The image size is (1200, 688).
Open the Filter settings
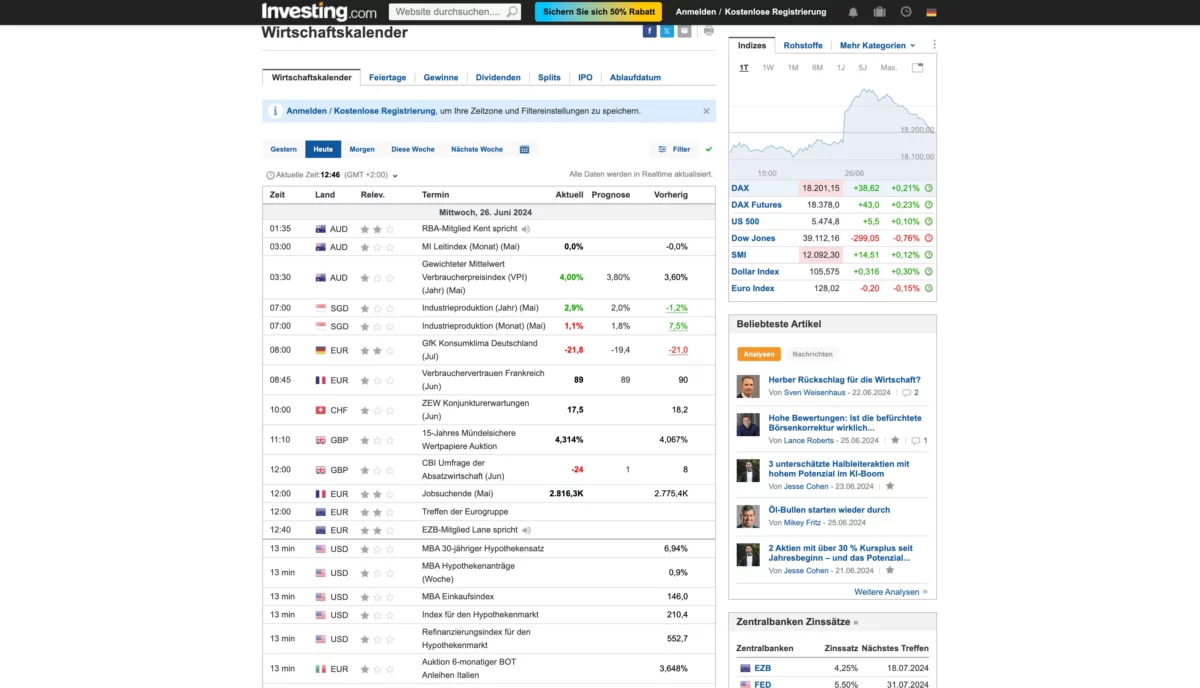click(679, 148)
